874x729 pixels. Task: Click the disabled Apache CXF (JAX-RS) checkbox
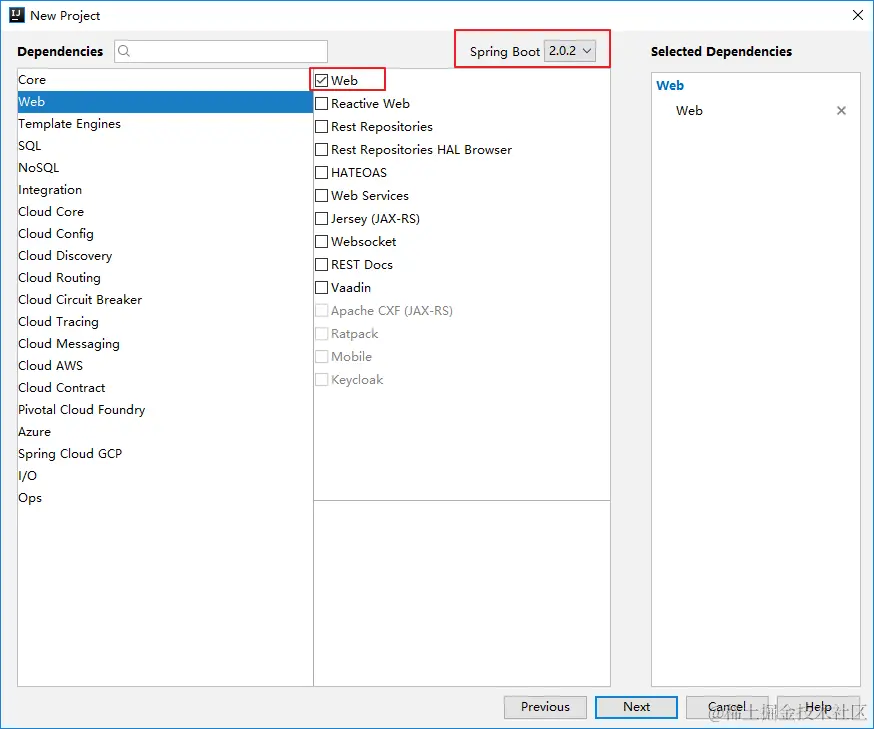click(322, 310)
